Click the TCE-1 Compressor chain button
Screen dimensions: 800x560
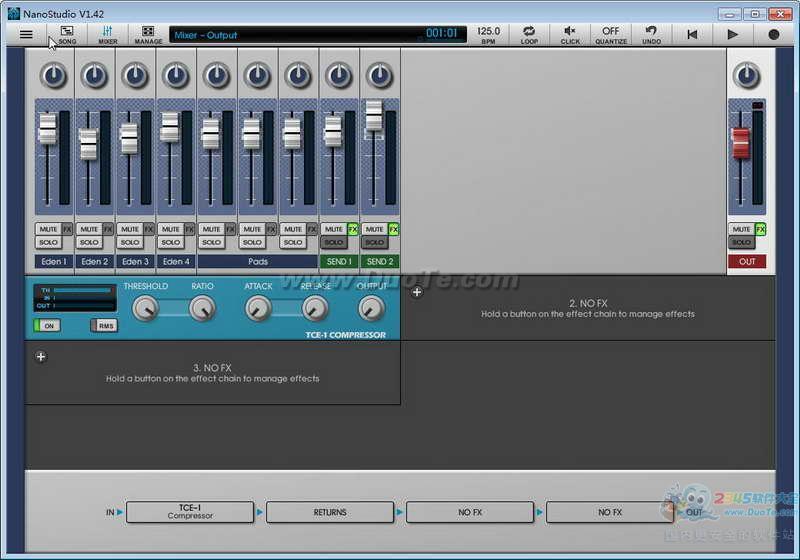click(190, 512)
